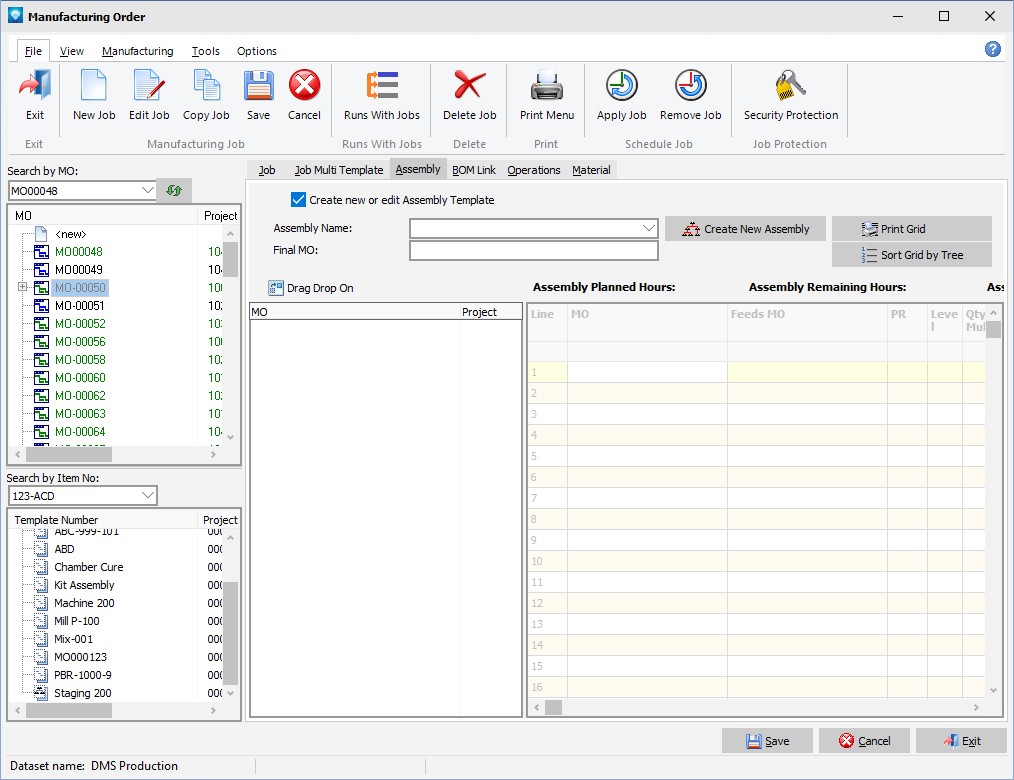The height and width of the screenshot is (780, 1014).
Task: Select MO-00051 in the MO tree
Action: (x=80, y=305)
